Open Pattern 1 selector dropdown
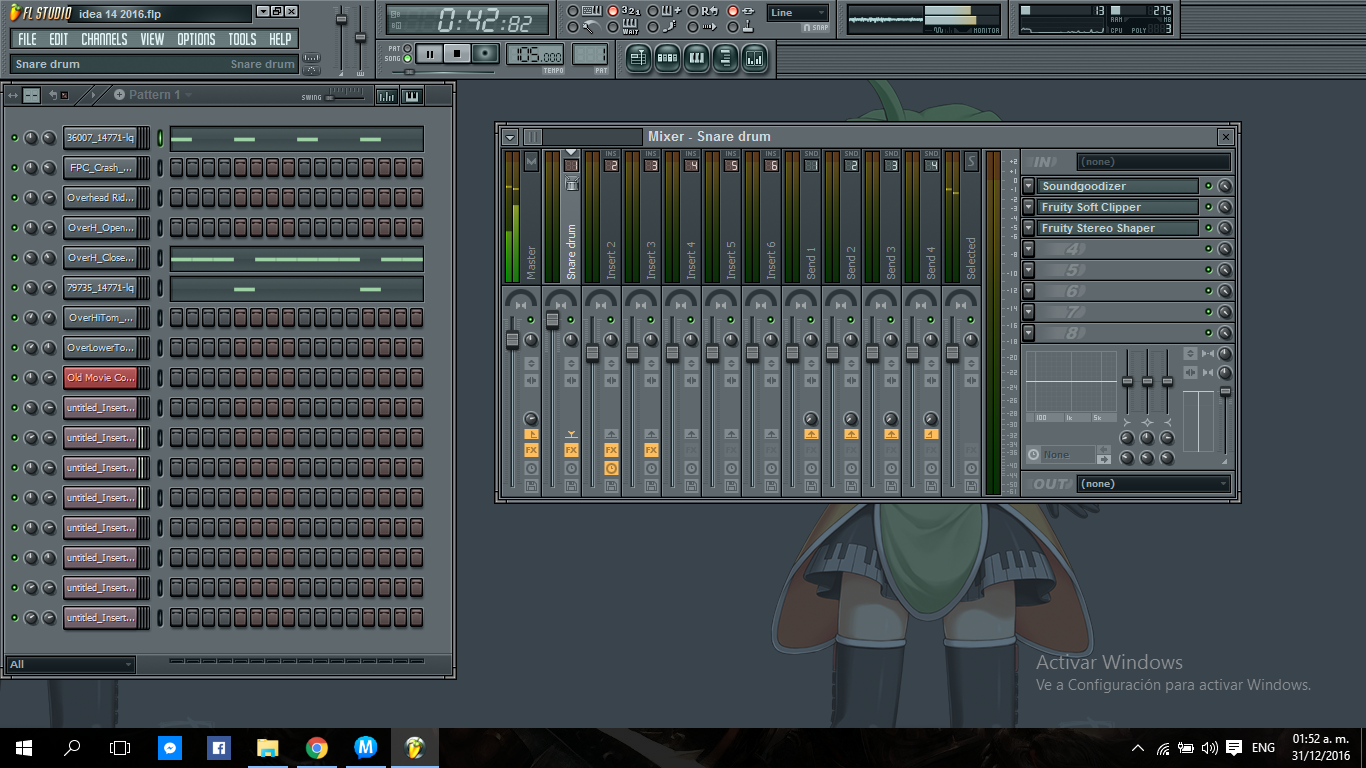The height and width of the screenshot is (768, 1366). (x=187, y=95)
